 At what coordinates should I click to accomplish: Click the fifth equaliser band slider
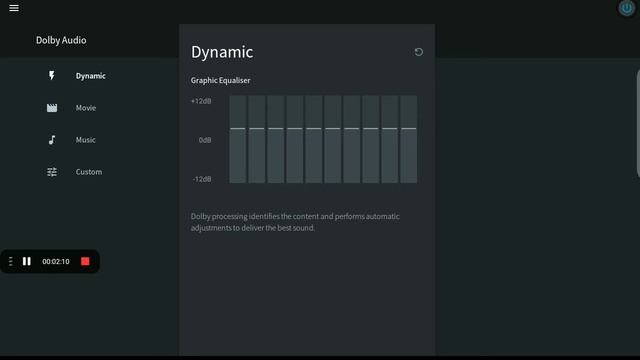point(313,139)
